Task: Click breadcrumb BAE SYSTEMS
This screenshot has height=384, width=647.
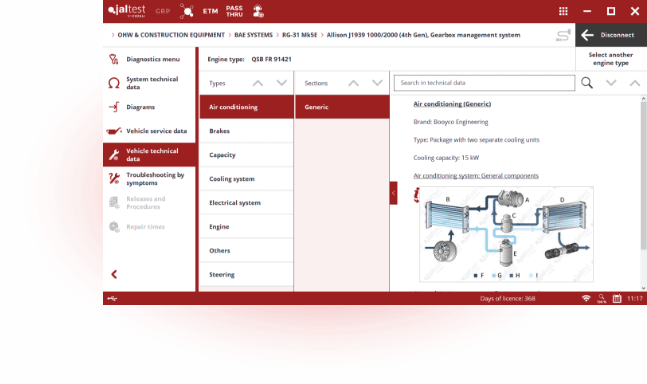Action: [x=253, y=35]
